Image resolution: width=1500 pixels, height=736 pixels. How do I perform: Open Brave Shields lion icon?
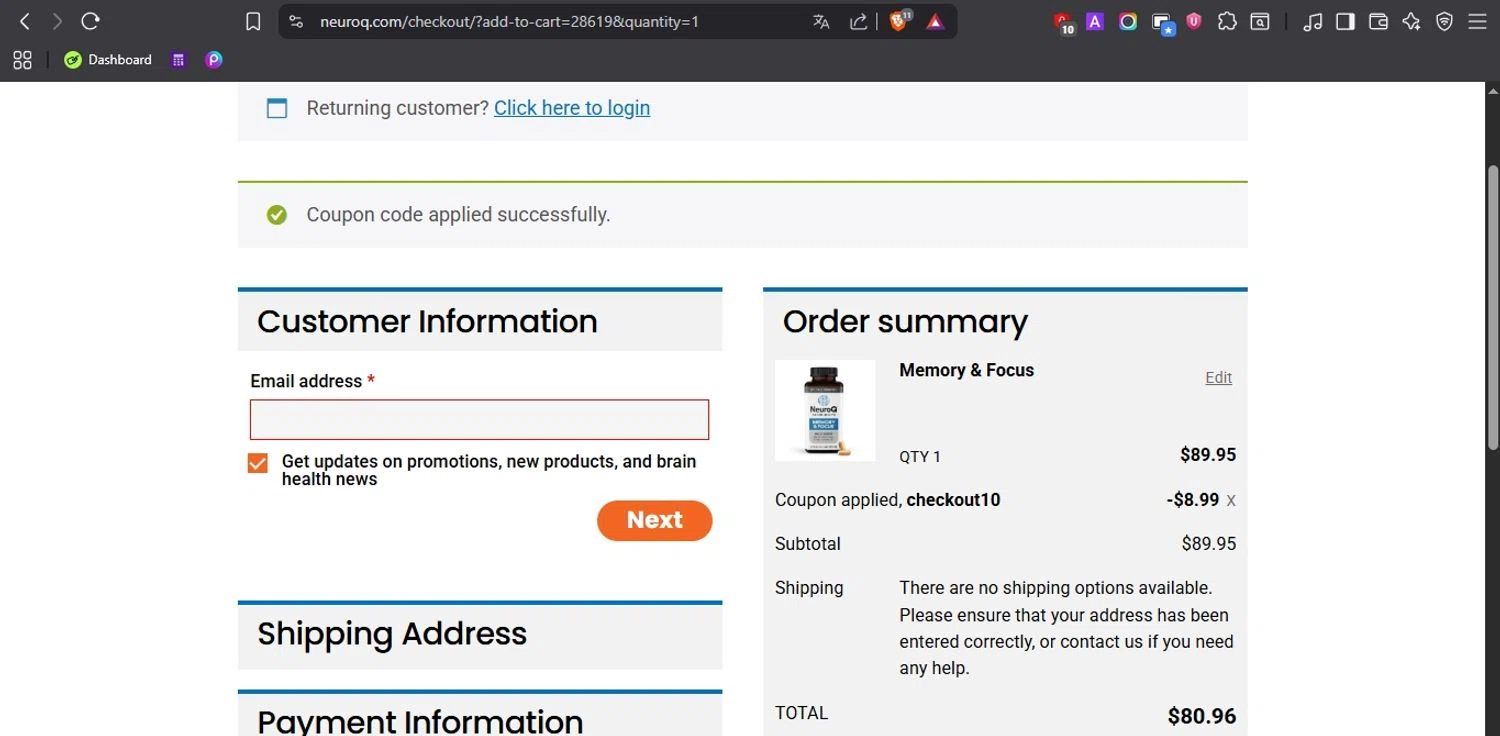tap(899, 20)
